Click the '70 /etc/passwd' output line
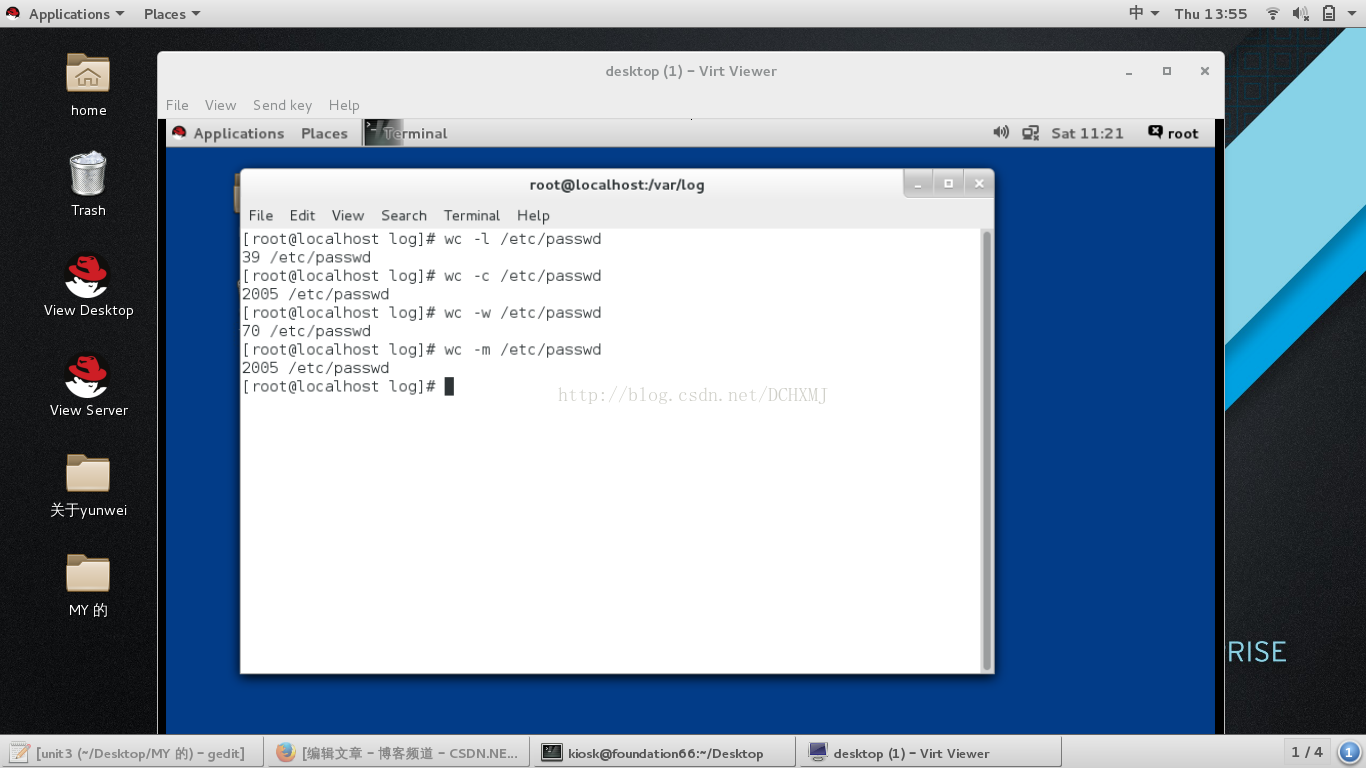 pos(306,331)
